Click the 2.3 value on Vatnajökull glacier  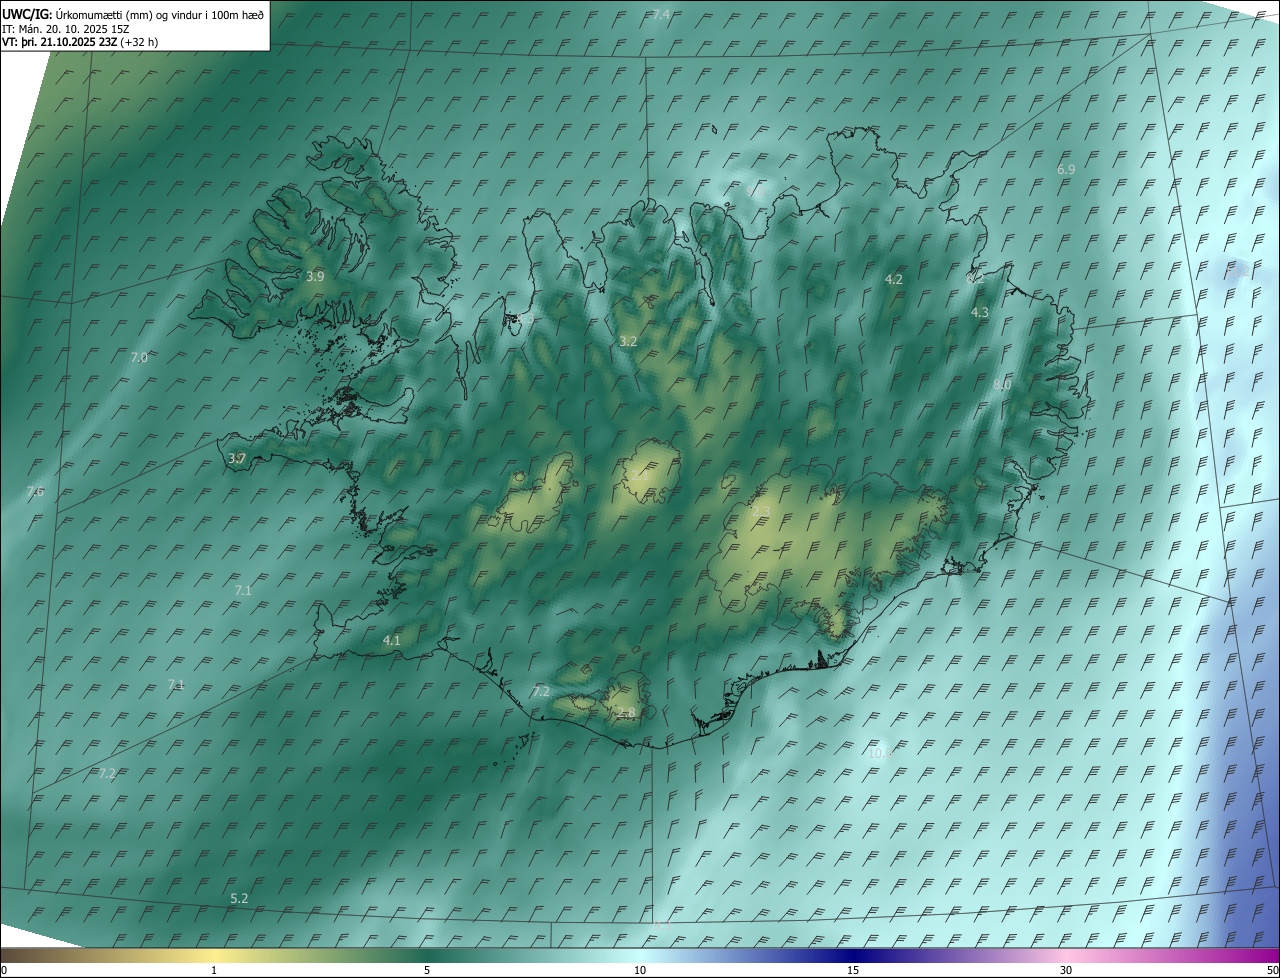coord(762,512)
